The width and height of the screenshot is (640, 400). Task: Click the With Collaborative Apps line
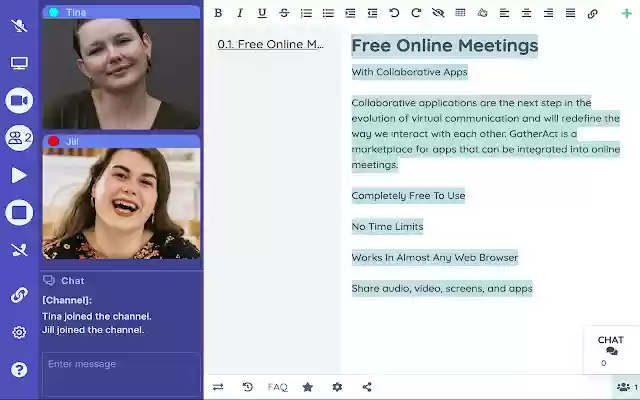[x=409, y=72]
